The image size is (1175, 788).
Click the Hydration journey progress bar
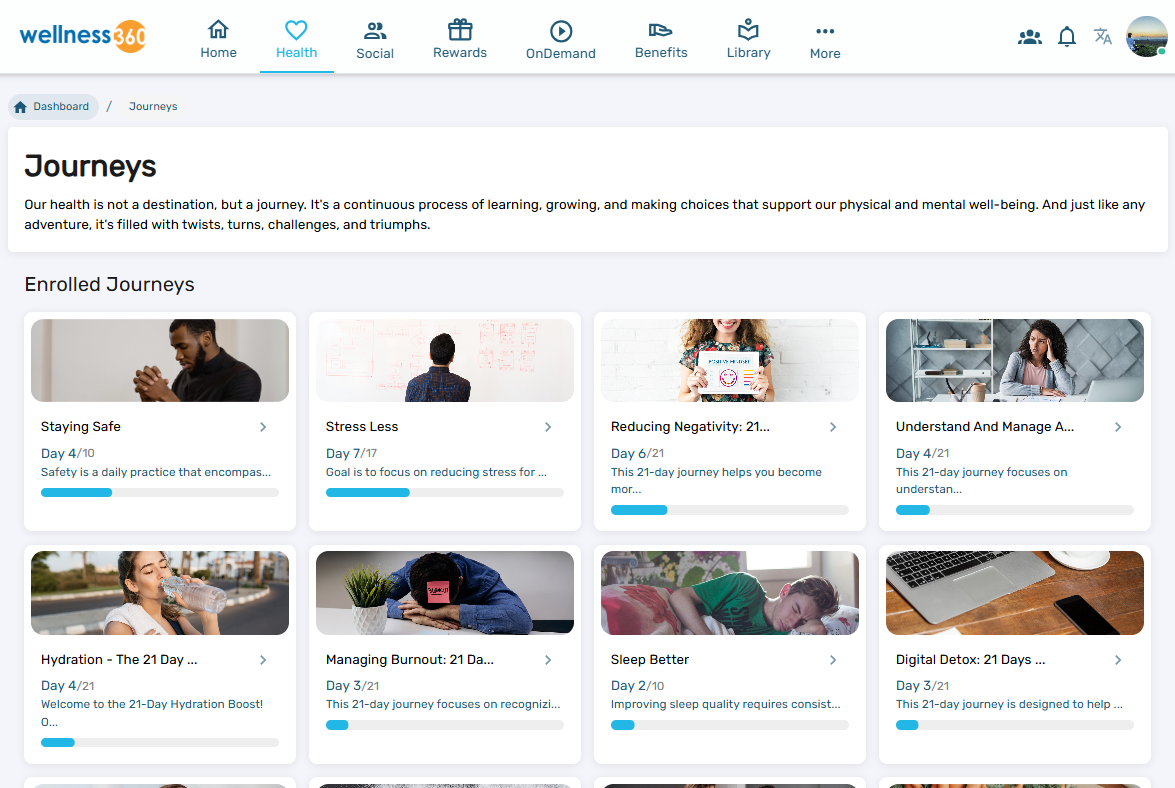click(x=160, y=742)
